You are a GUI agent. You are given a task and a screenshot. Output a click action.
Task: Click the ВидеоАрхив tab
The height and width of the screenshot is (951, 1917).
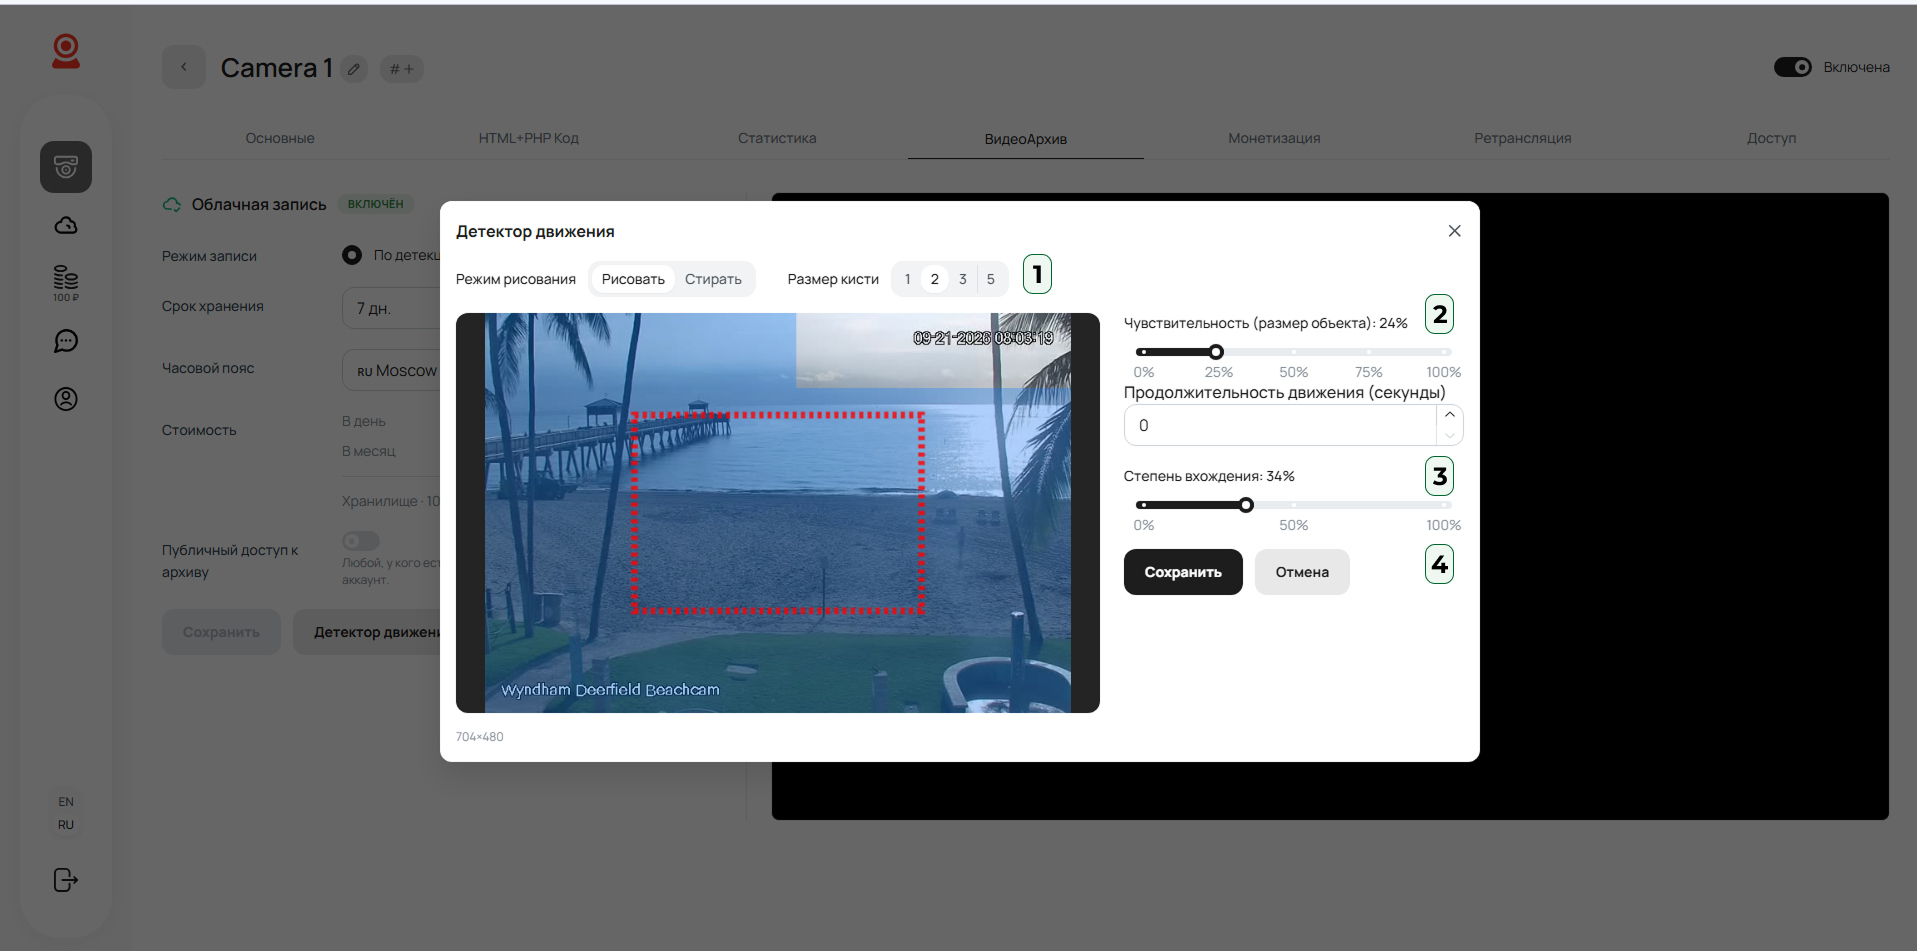1026,139
